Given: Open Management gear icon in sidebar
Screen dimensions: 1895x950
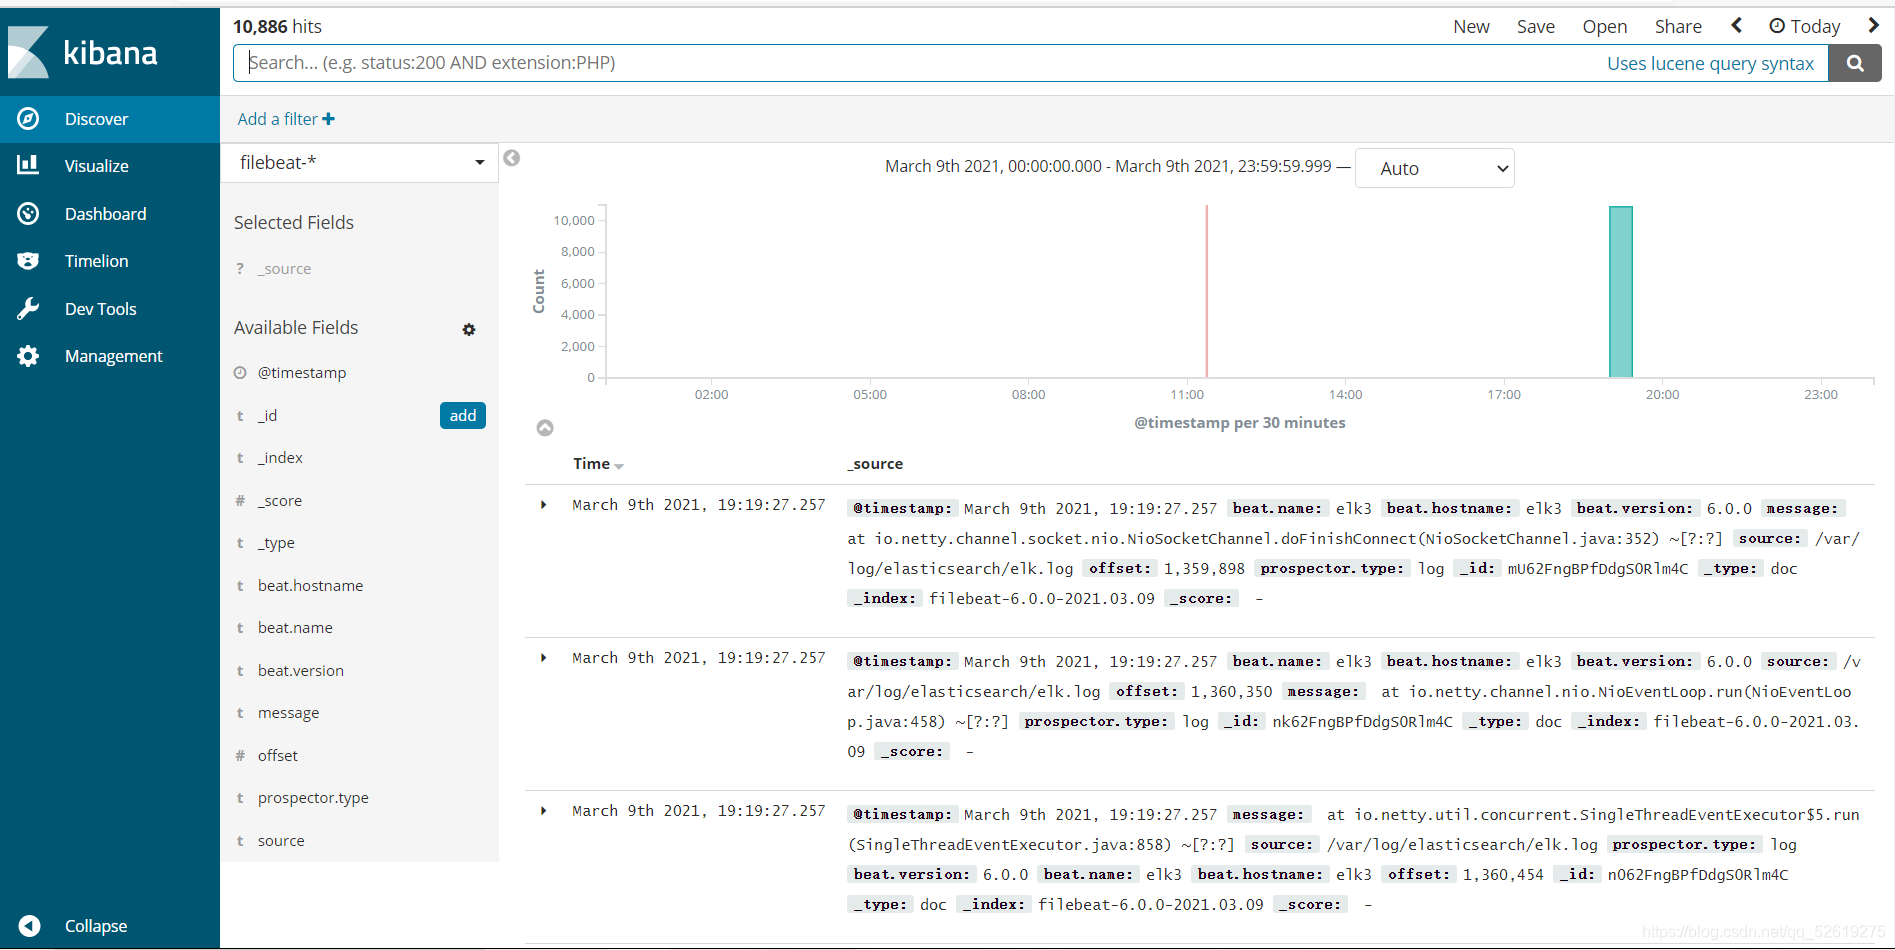Looking at the screenshot, I should [28, 356].
